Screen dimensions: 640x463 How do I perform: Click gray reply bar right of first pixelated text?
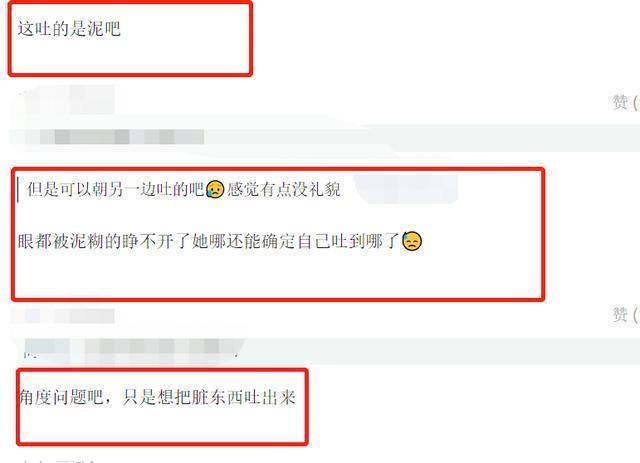[x=422, y=138]
